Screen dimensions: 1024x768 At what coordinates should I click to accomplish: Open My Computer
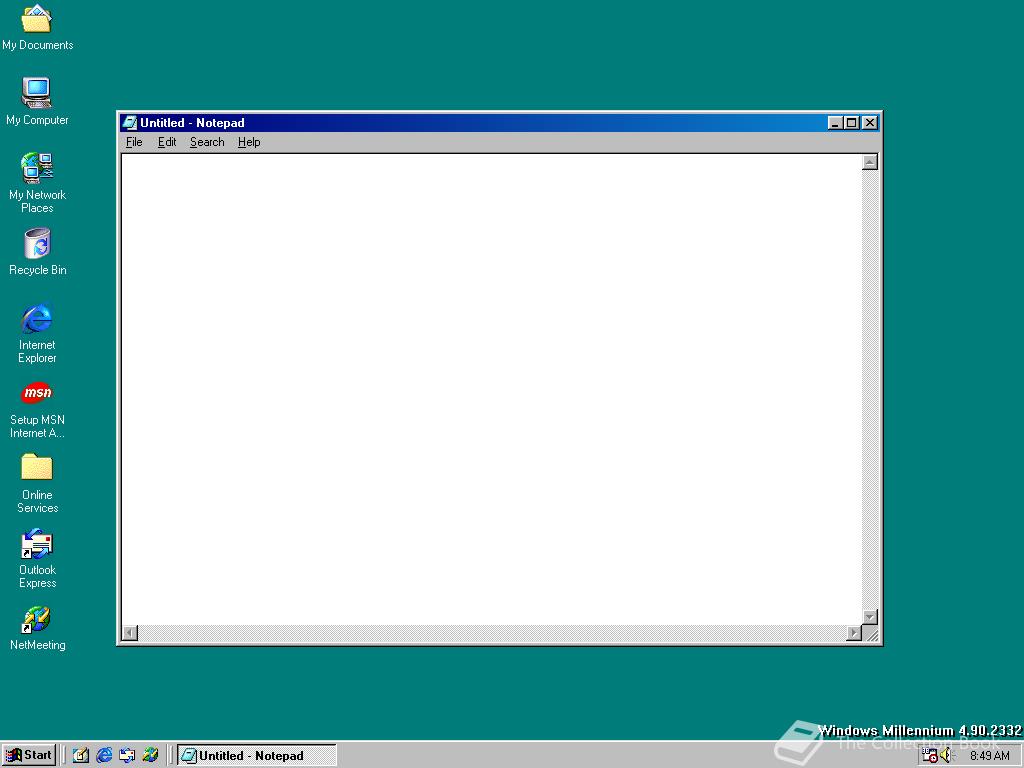(37, 95)
